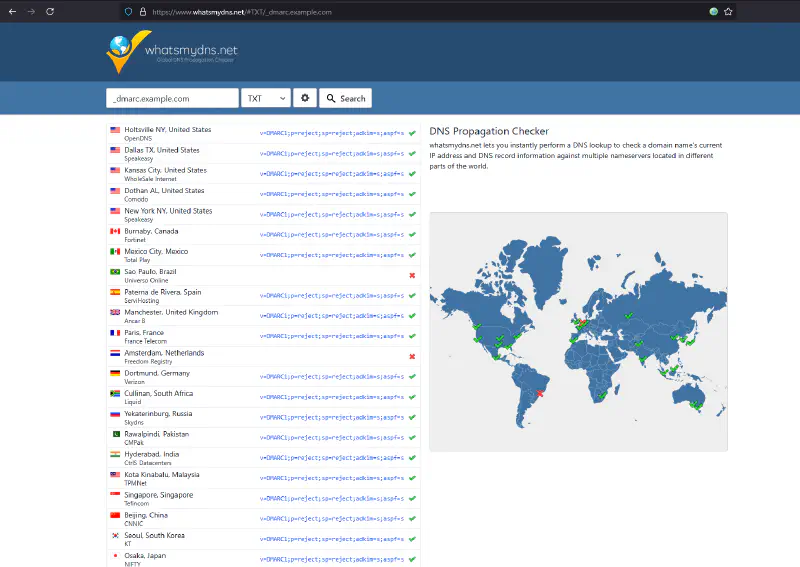The height and width of the screenshot is (567, 800).
Task: Click the DMARC result for Singapore row
Action: coord(332,499)
